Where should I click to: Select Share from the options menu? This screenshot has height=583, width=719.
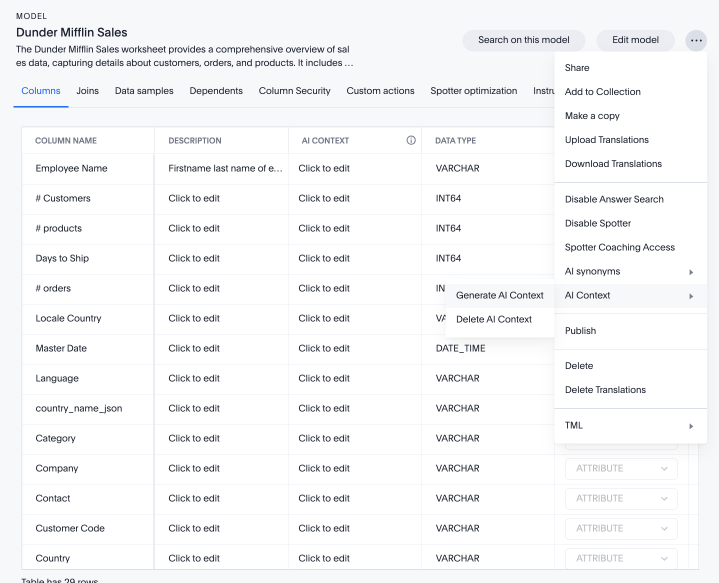tap(577, 68)
